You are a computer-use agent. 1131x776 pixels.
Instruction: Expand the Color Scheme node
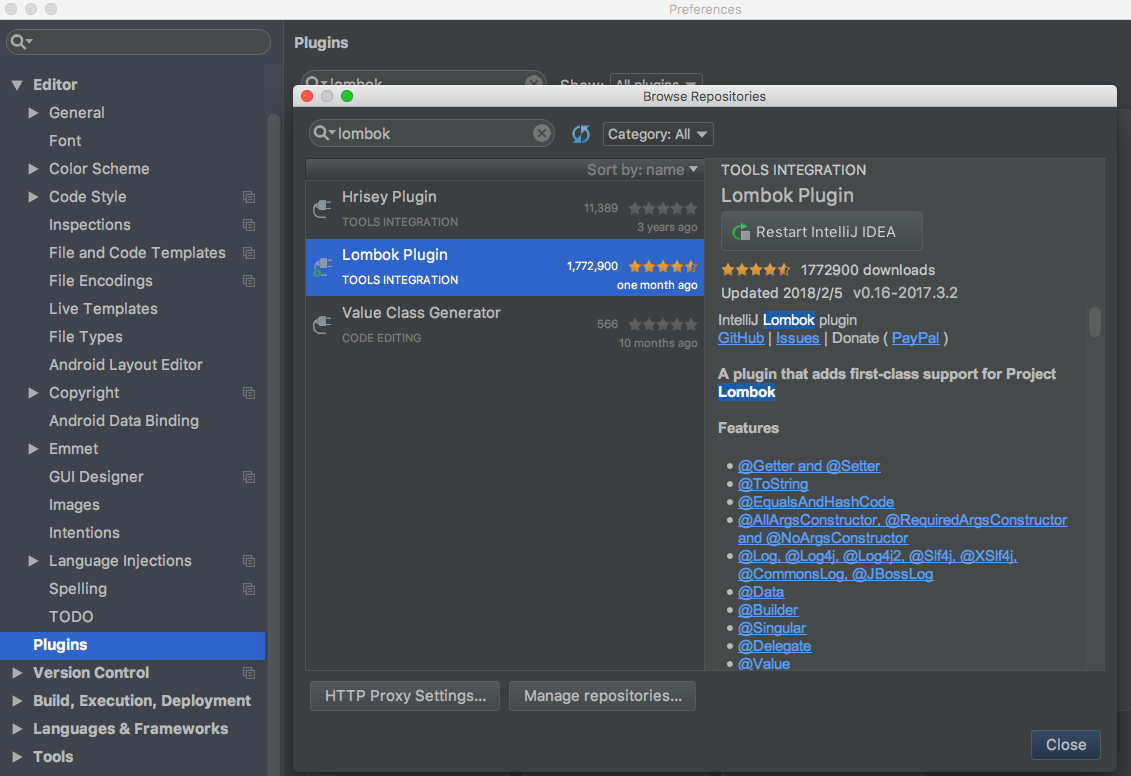33,169
